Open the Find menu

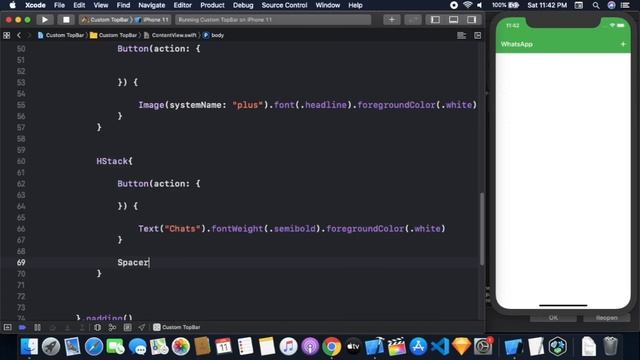[x=123, y=5]
